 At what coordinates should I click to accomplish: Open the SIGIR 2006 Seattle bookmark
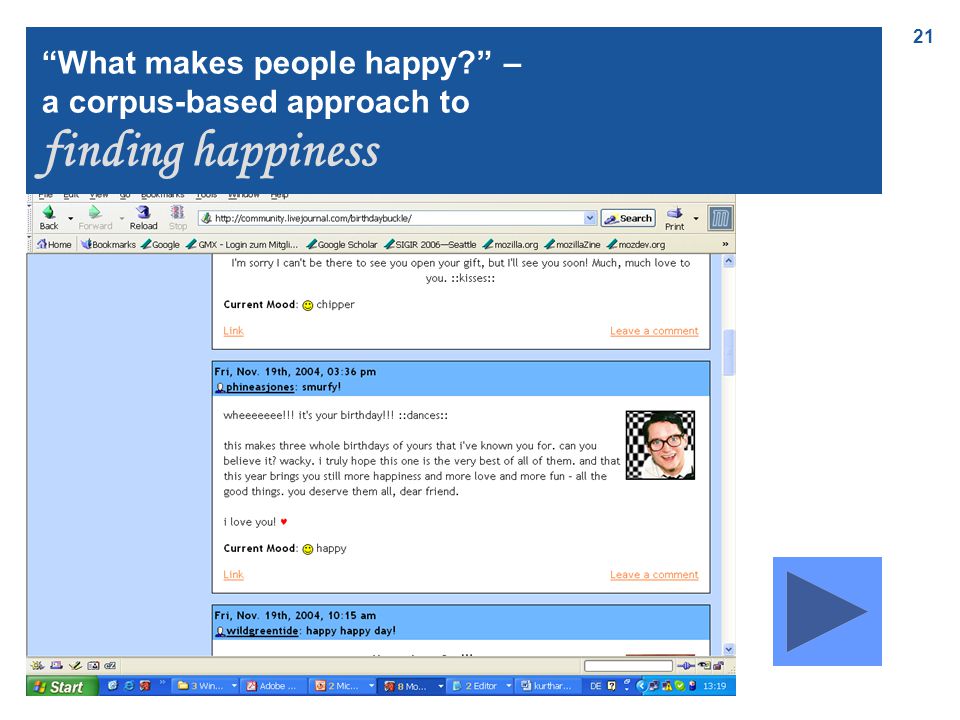(x=430, y=244)
